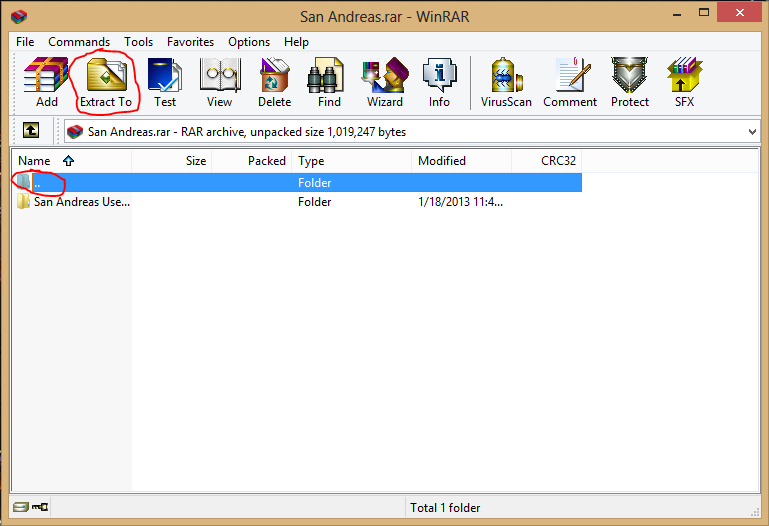Select the San Andreas Use... folder name

82,201
